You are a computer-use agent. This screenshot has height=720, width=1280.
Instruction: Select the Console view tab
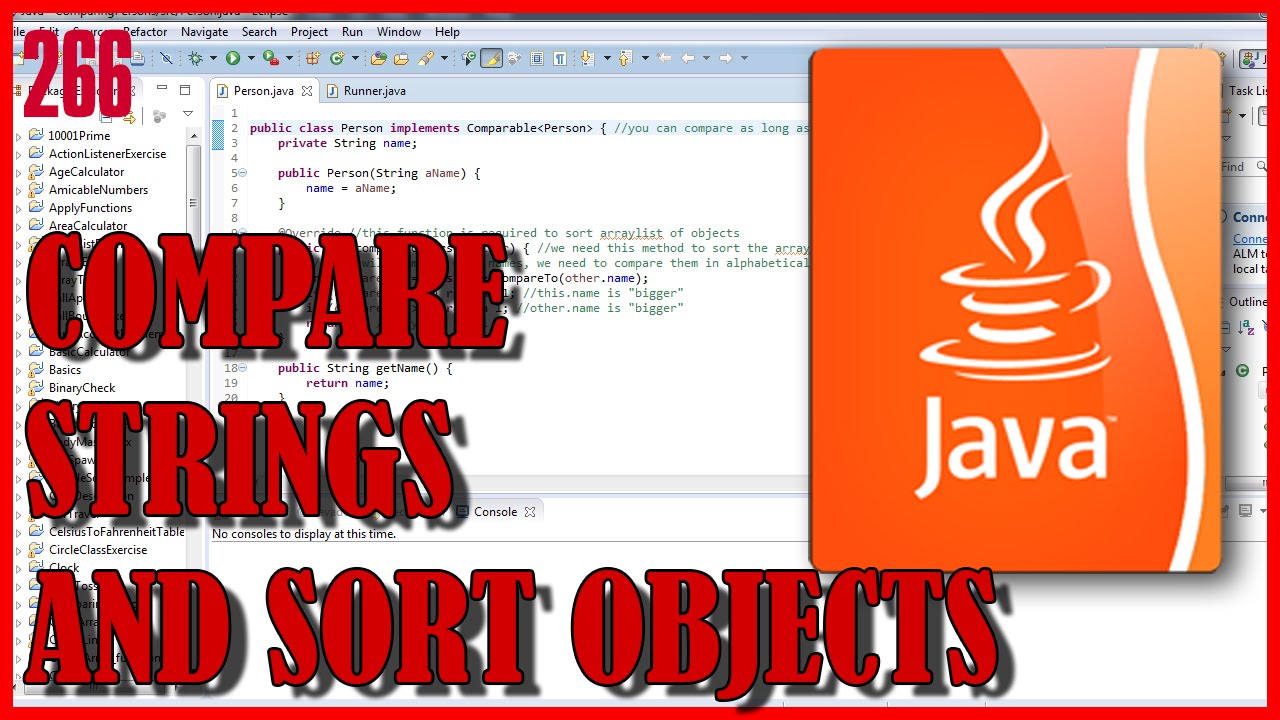click(495, 512)
